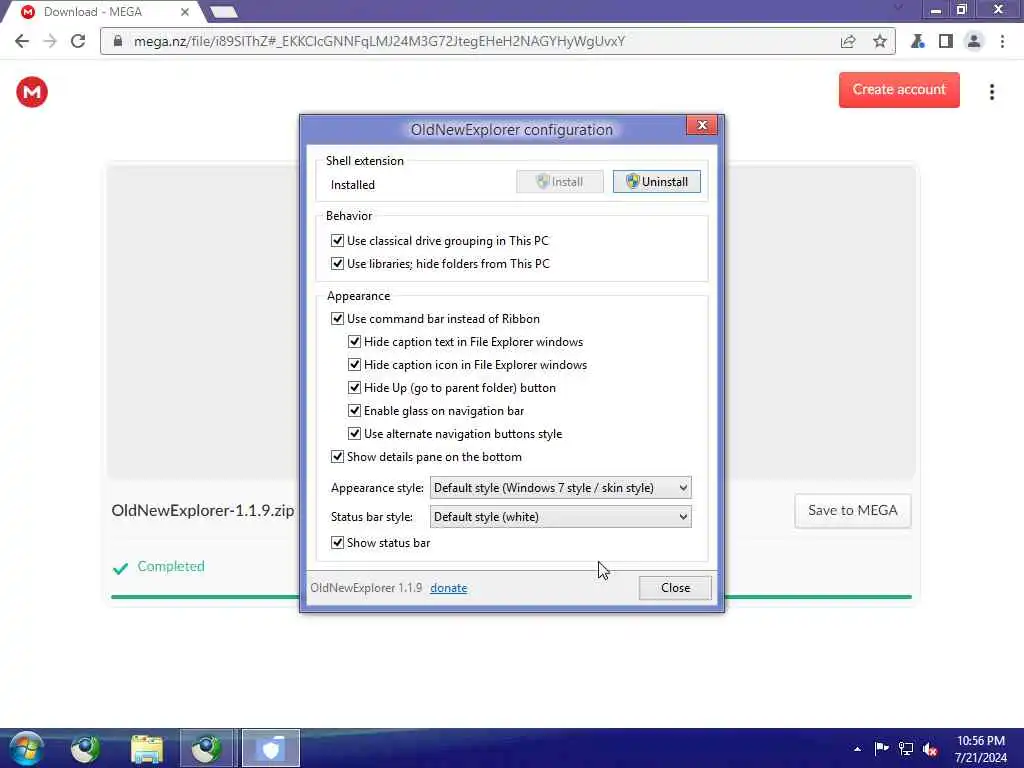Click the Uninstall shell extension button
This screenshot has width=1024, height=768.
656,182
